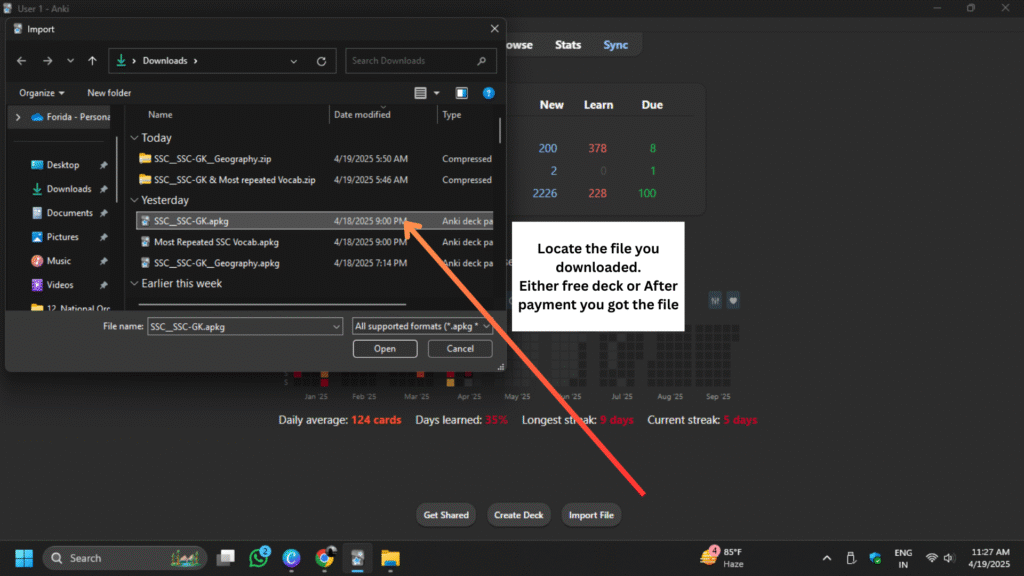Open WhatsApp from the taskbar
Image resolution: width=1024 pixels, height=576 pixels.
(259, 558)
